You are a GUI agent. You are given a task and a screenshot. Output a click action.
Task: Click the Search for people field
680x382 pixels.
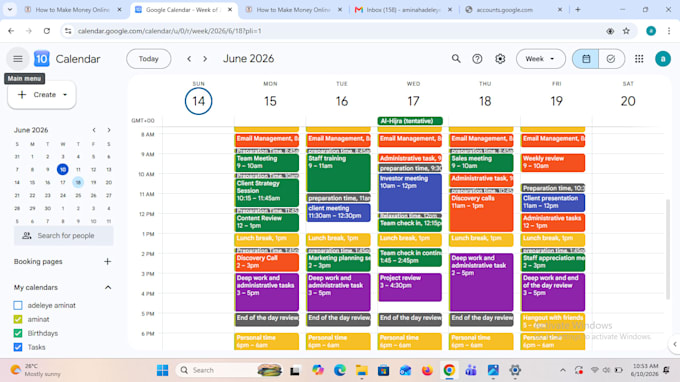click(x=64, y=235)
